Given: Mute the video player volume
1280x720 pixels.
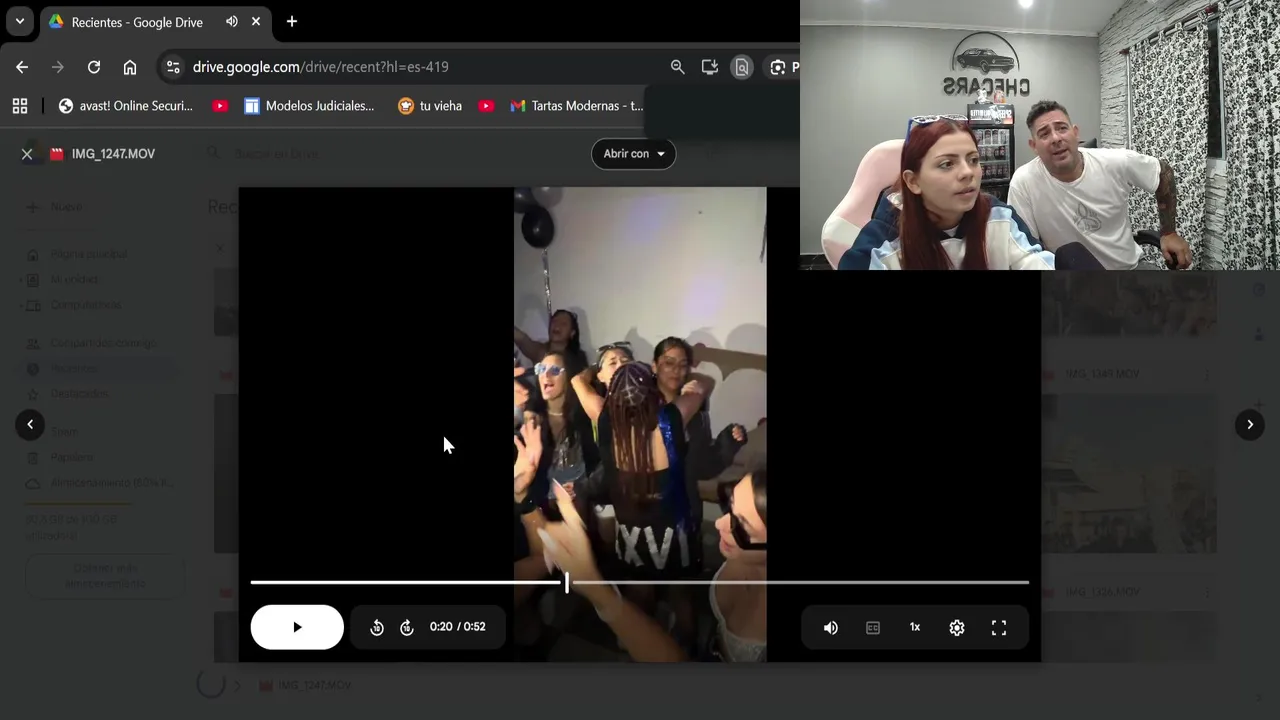Looking at the screenshot, I should [831, 627].
